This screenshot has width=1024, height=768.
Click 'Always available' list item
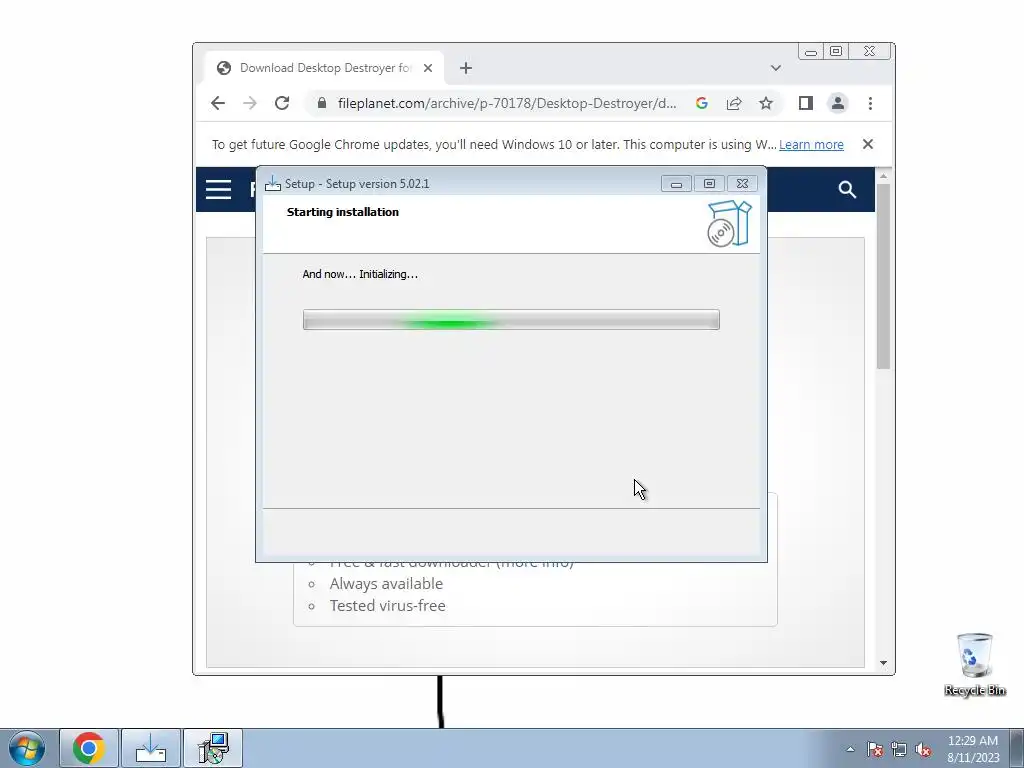coord(386,584)
